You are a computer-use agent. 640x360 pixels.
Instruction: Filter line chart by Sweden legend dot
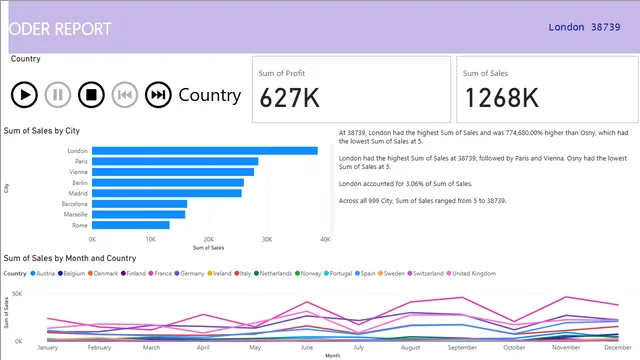click(x=380, y=273)
